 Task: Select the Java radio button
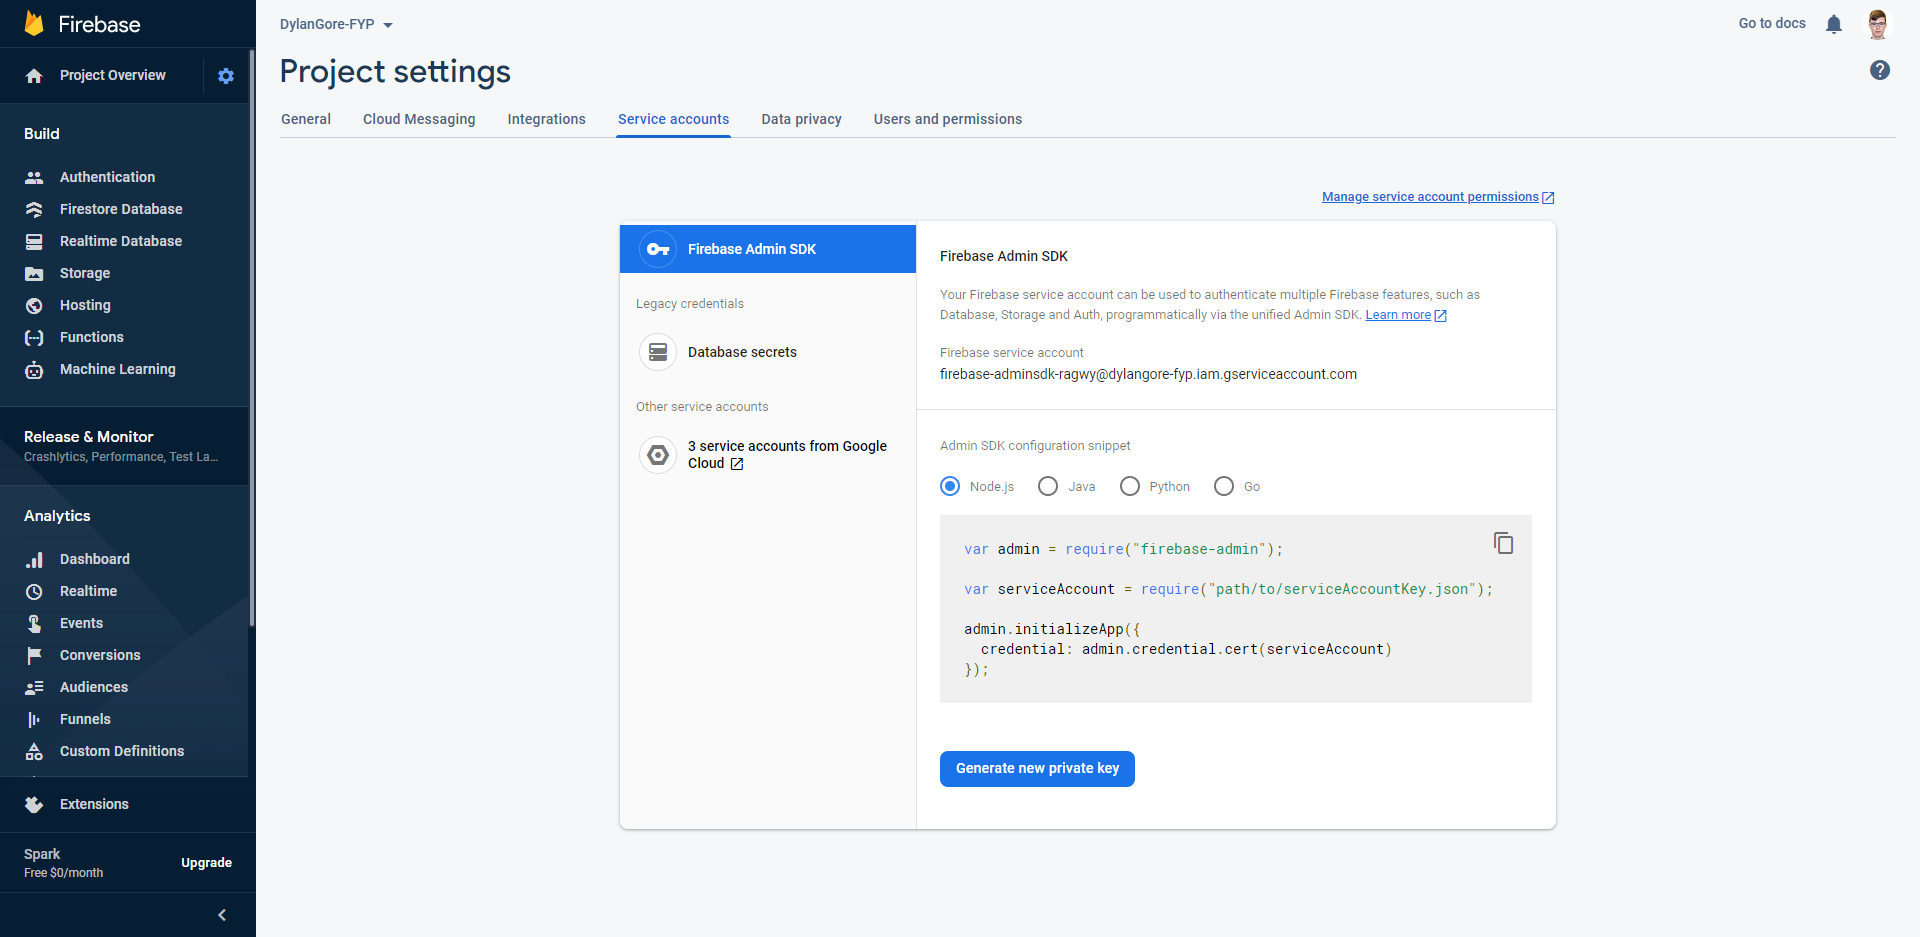[1048, 486]
